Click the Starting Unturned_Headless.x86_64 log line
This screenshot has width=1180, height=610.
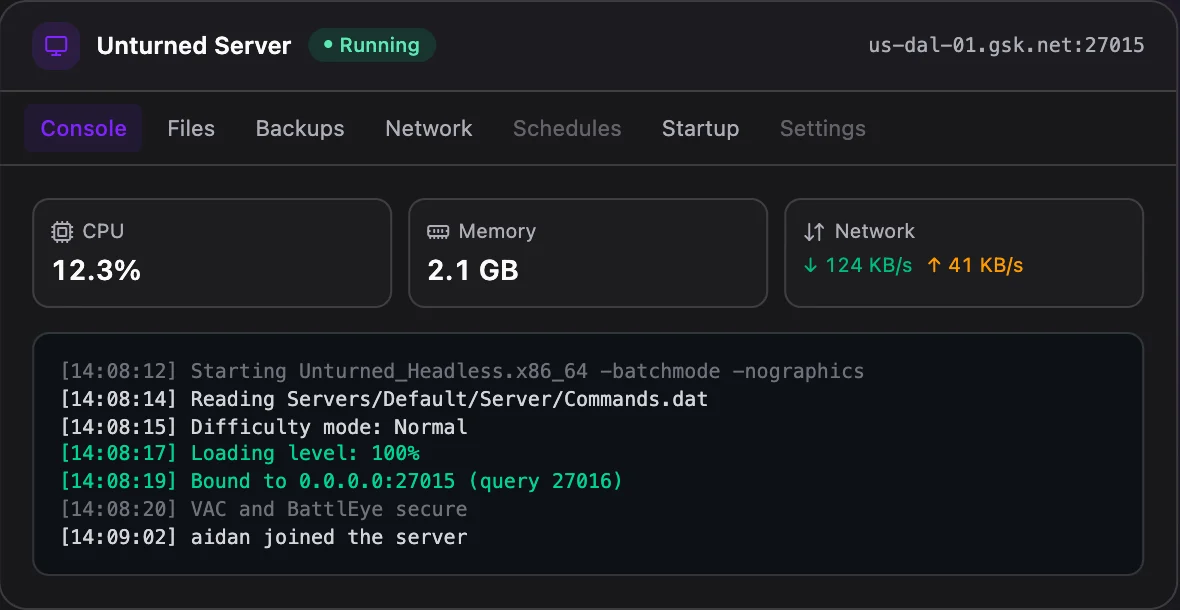coord(462,372)
